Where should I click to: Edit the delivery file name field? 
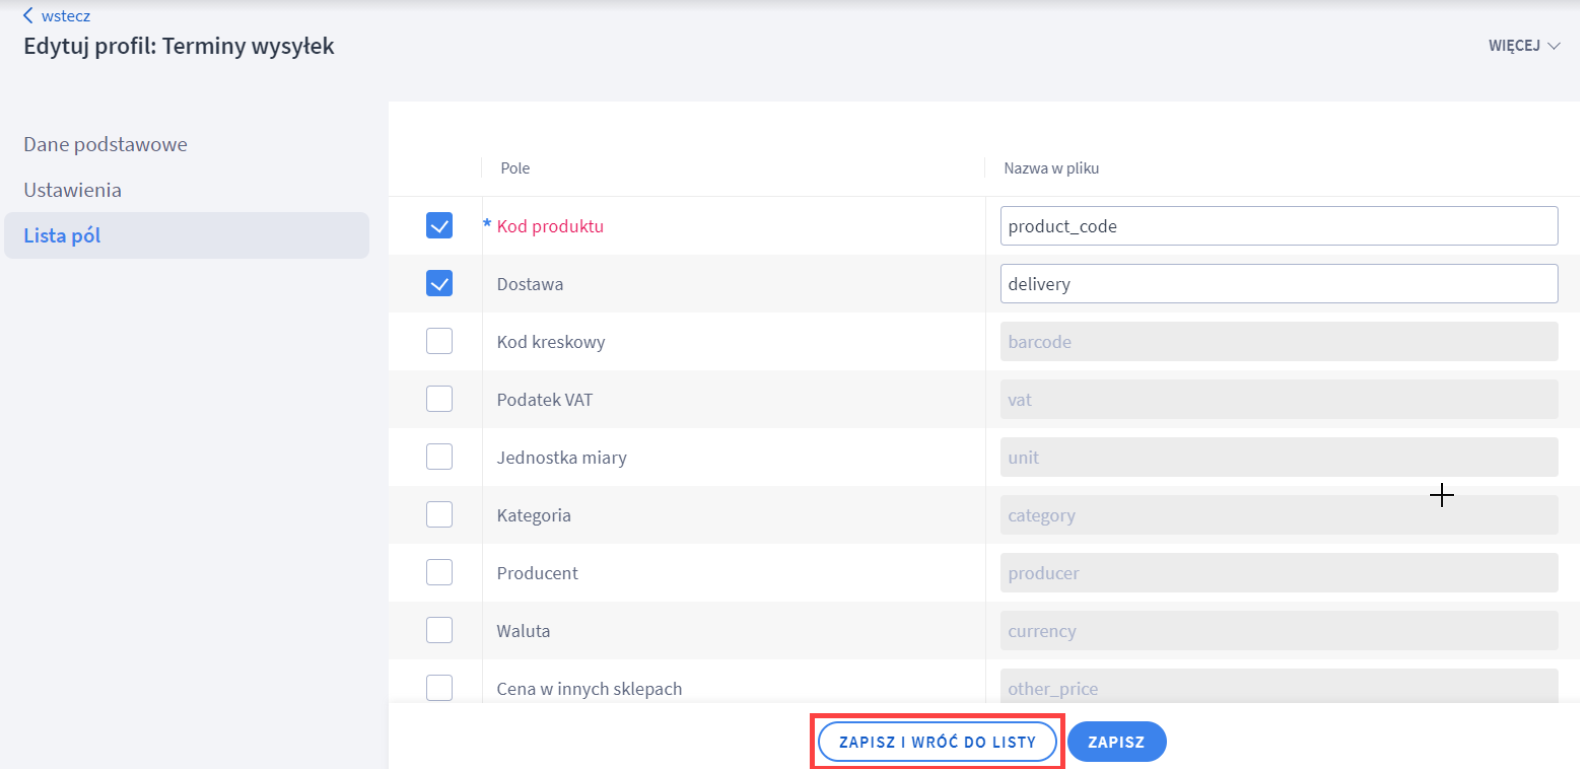1278,284
